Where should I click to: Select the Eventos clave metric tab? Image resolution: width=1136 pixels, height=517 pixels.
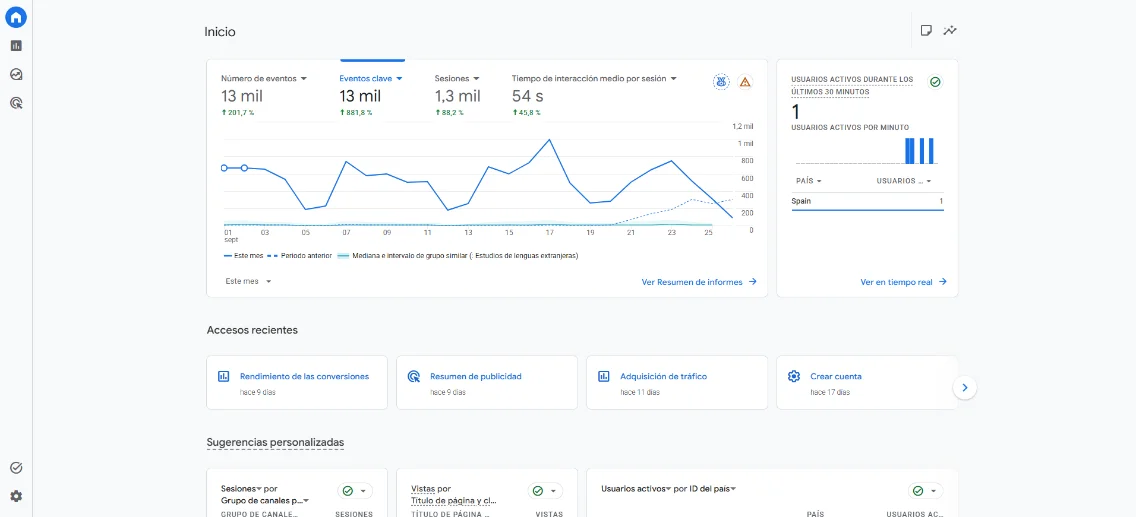point(371,78)
